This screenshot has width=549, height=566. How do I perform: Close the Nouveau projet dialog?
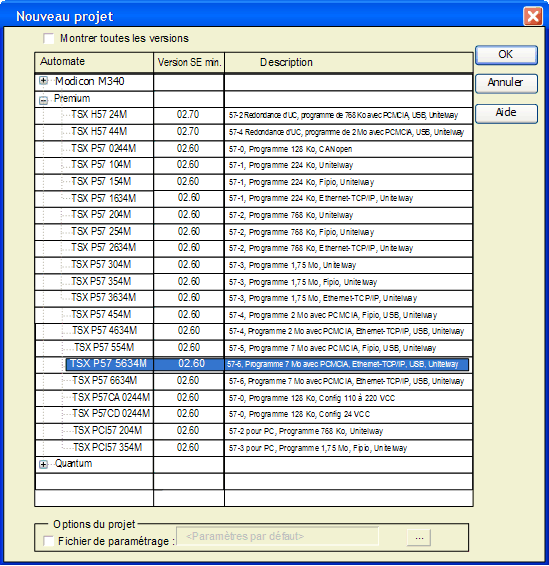point(533,16)
